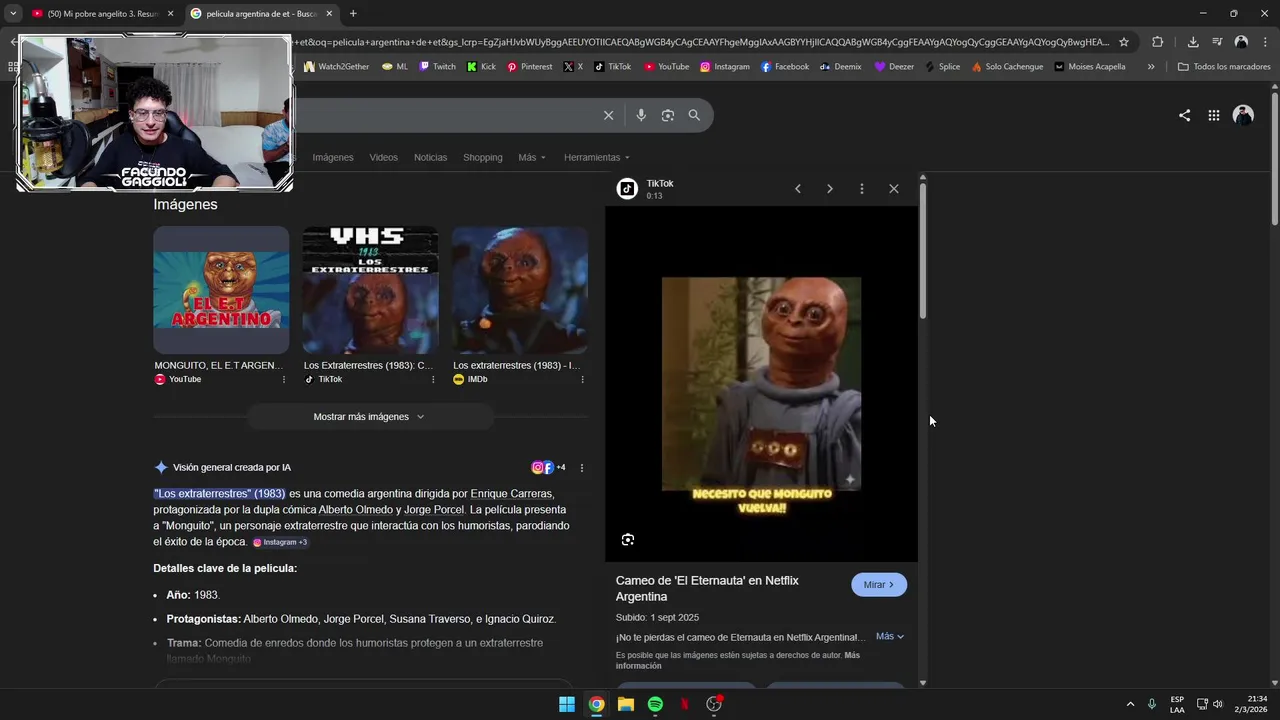Viewport: 1280px width, 720px height.
Task: Open Instagram +3 source chip
Action: pyautogui.click(x=280, y=542)
